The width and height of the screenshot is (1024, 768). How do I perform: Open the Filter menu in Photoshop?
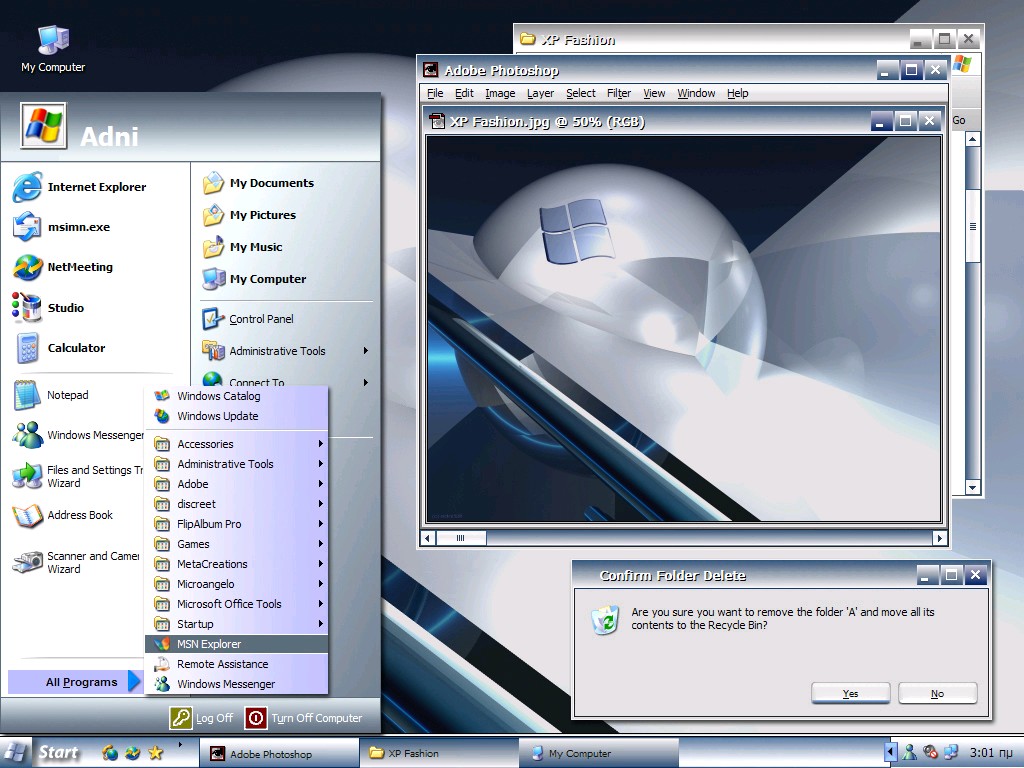[x=618, y=93]
